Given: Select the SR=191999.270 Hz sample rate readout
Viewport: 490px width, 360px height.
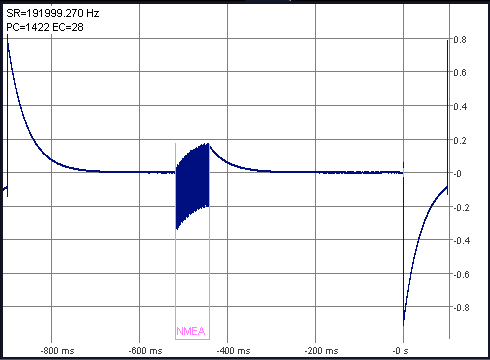Looking at the screenshot, I should pyautogui.click(x=53, y=13).
